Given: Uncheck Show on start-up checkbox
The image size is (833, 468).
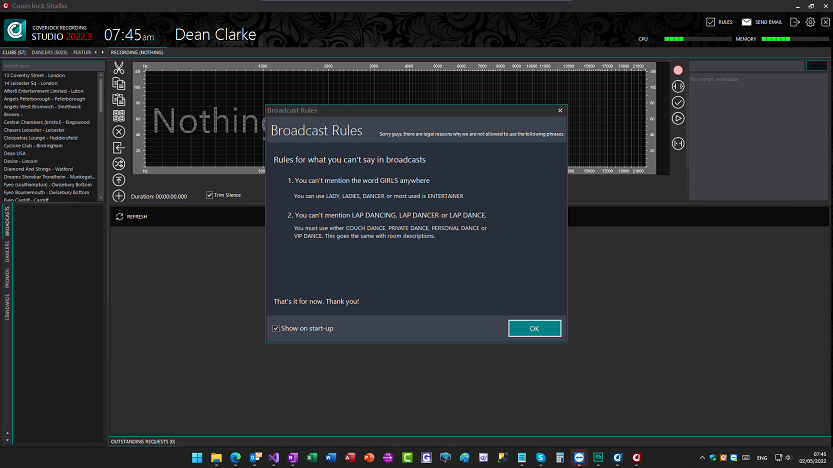Looking at the screenshot, I should 276,329.
